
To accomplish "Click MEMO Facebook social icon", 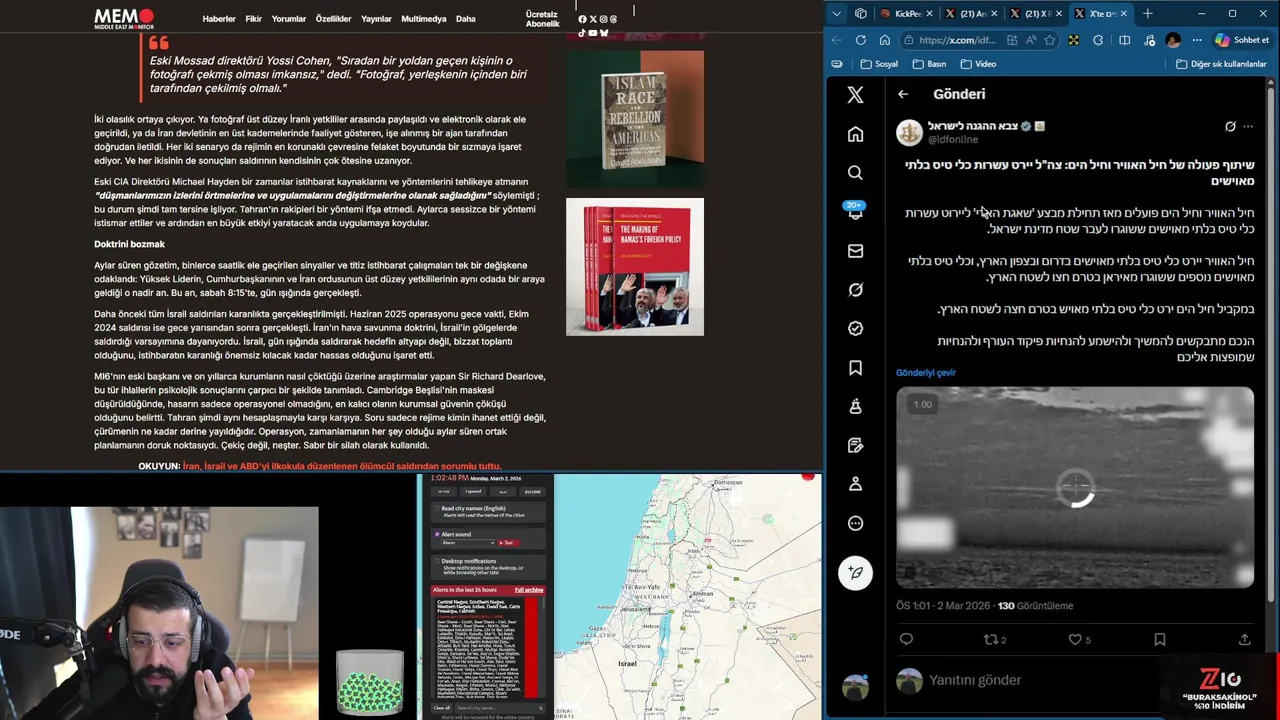I will point(582,19).
